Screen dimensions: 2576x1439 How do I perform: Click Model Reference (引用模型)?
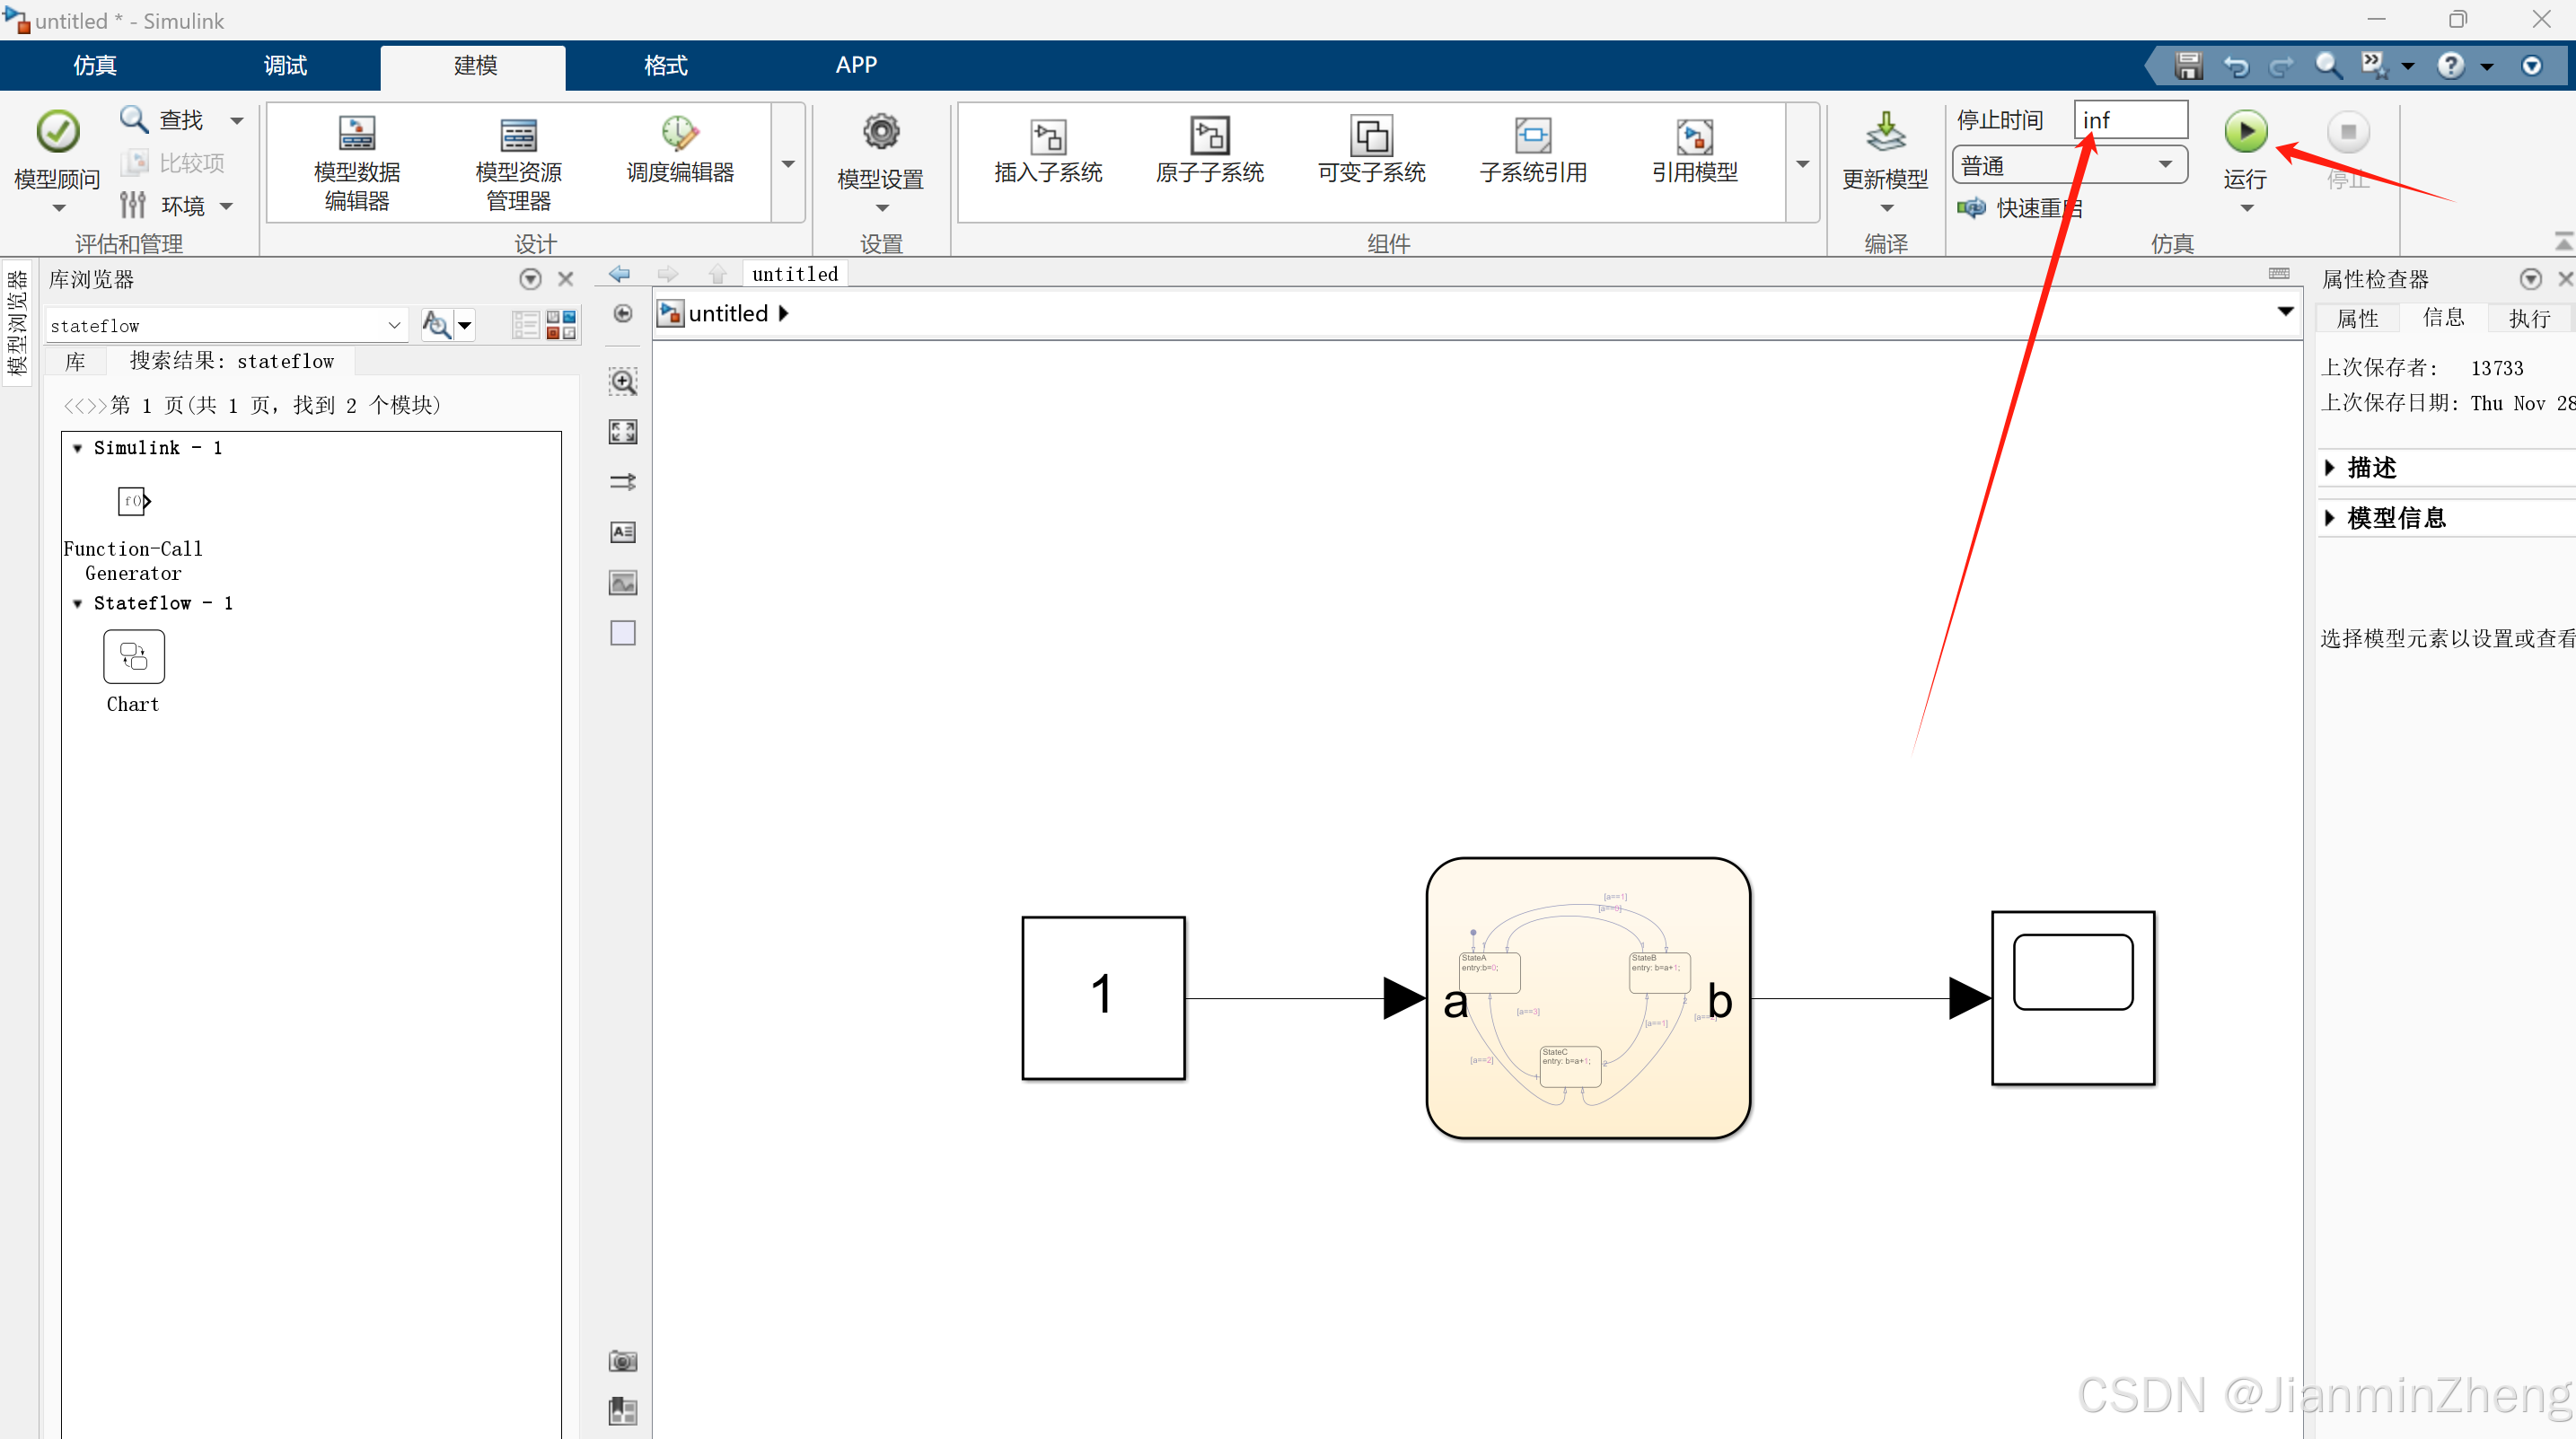1694,150
